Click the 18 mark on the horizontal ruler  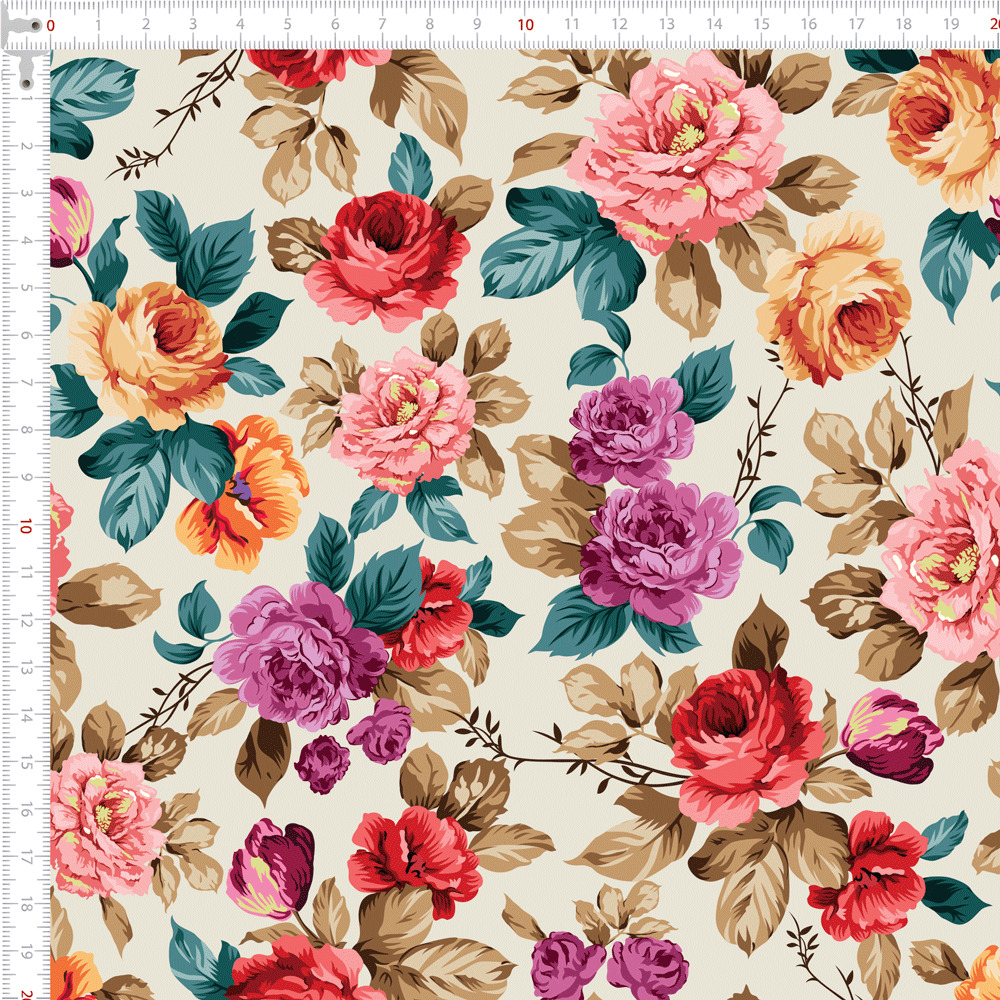click(x=904, y=24)
